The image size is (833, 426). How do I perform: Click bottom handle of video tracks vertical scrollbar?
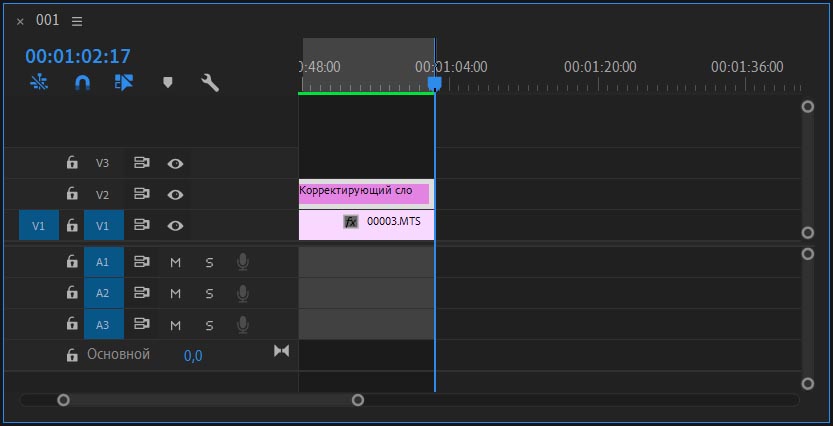808,233
